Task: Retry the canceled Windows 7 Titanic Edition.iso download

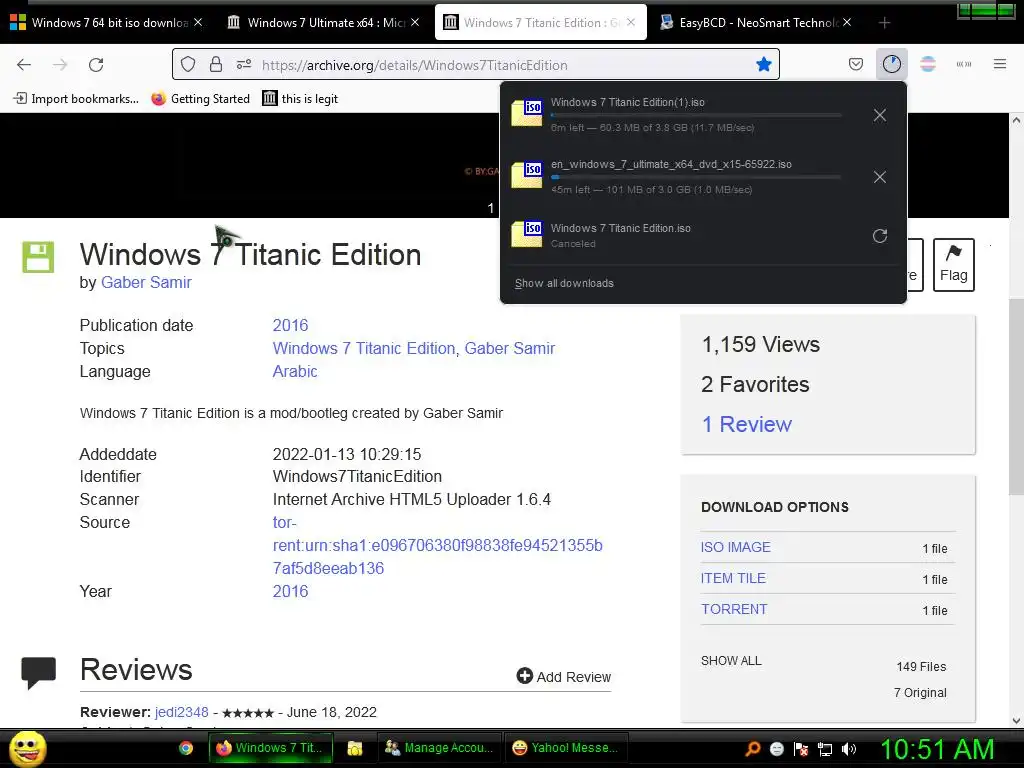Action: [880, 236]
